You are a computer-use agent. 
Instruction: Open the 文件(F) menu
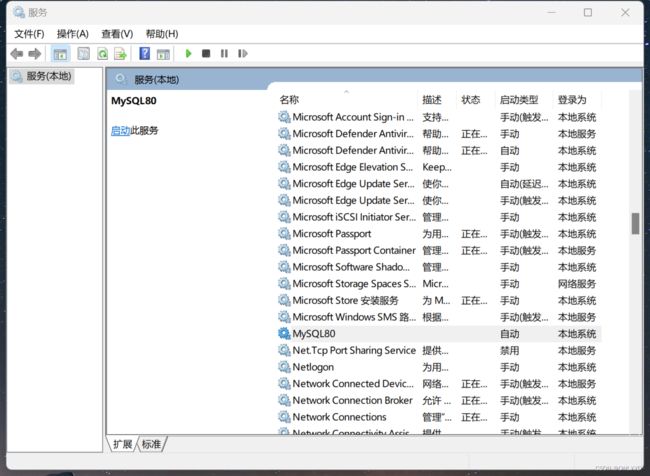click(29, 34)
